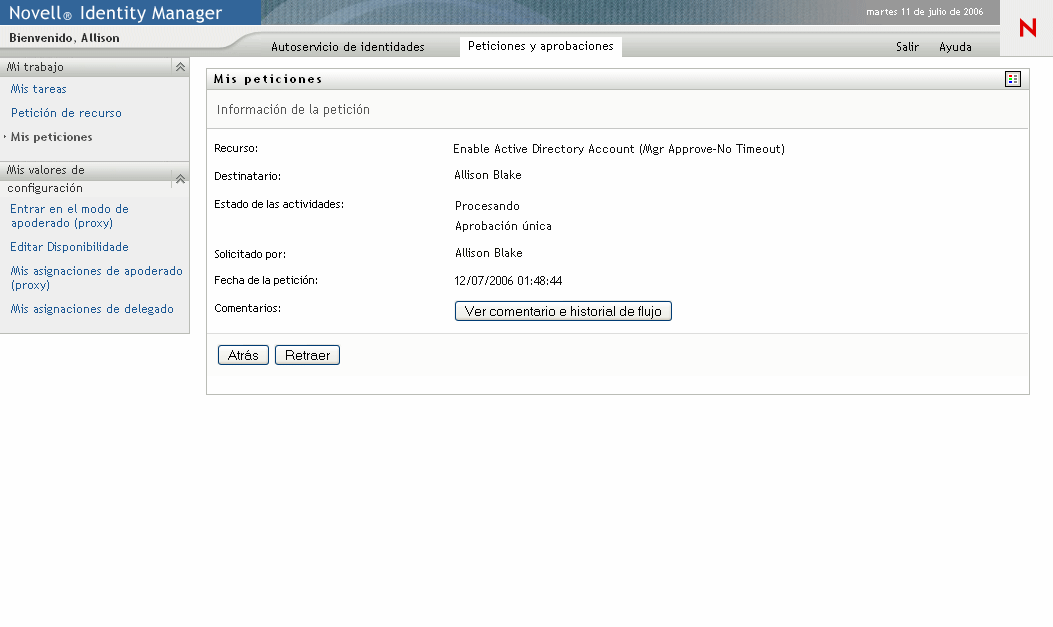
Task: Collapse Mis valores de configuración section
Action: [180, 179]
